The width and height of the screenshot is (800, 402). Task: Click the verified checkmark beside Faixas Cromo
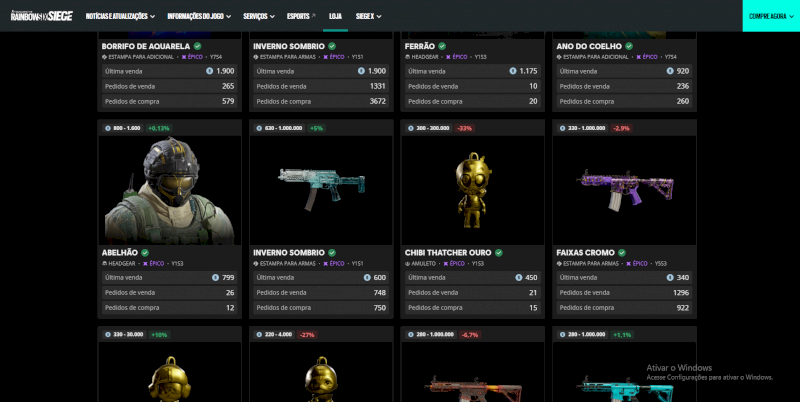click(621, 253)
